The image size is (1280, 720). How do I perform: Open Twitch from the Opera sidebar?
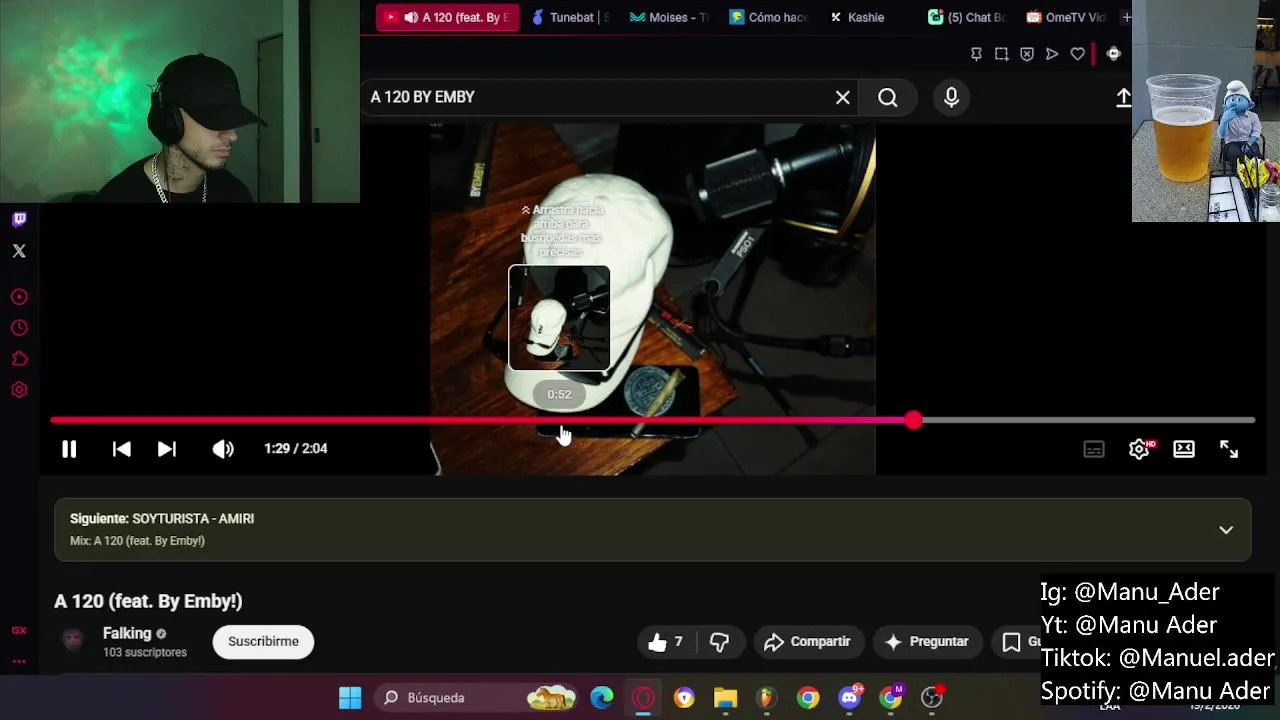19,219
